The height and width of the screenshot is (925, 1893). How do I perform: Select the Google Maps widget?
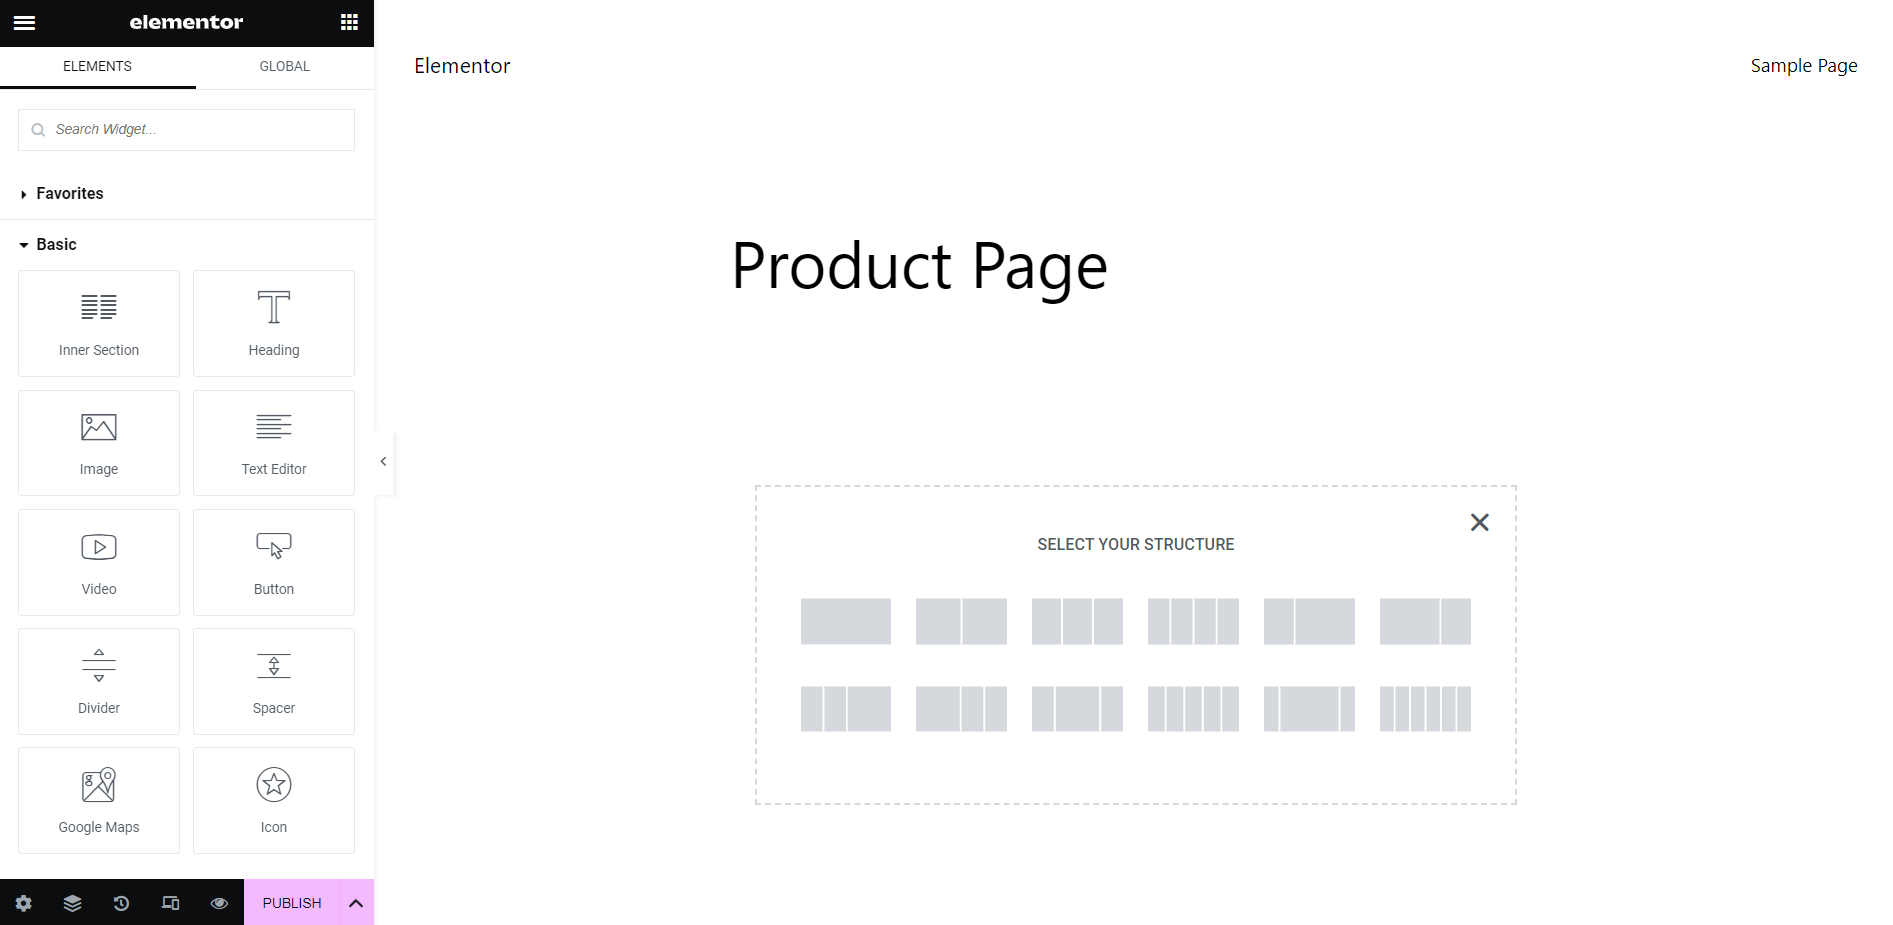point(99,800)
